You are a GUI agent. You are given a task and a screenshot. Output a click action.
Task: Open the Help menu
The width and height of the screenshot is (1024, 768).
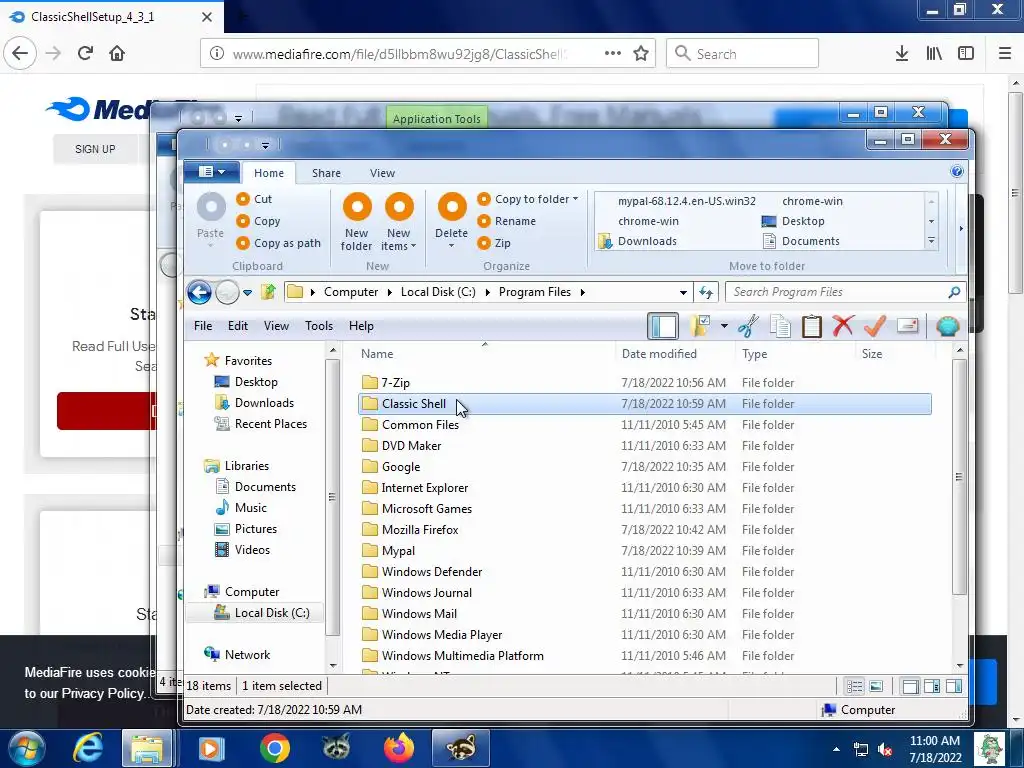pyautogui.click(x=361, y=326)
